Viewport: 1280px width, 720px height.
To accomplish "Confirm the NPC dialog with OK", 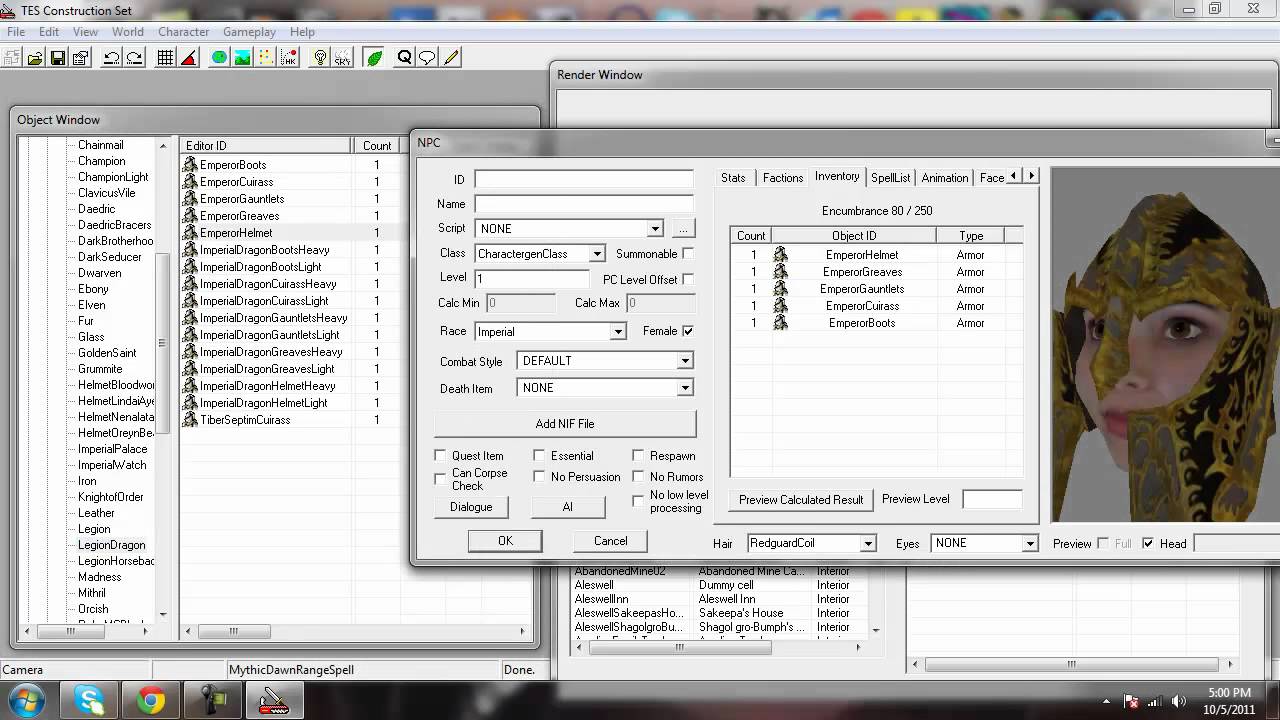I will 505,541.
